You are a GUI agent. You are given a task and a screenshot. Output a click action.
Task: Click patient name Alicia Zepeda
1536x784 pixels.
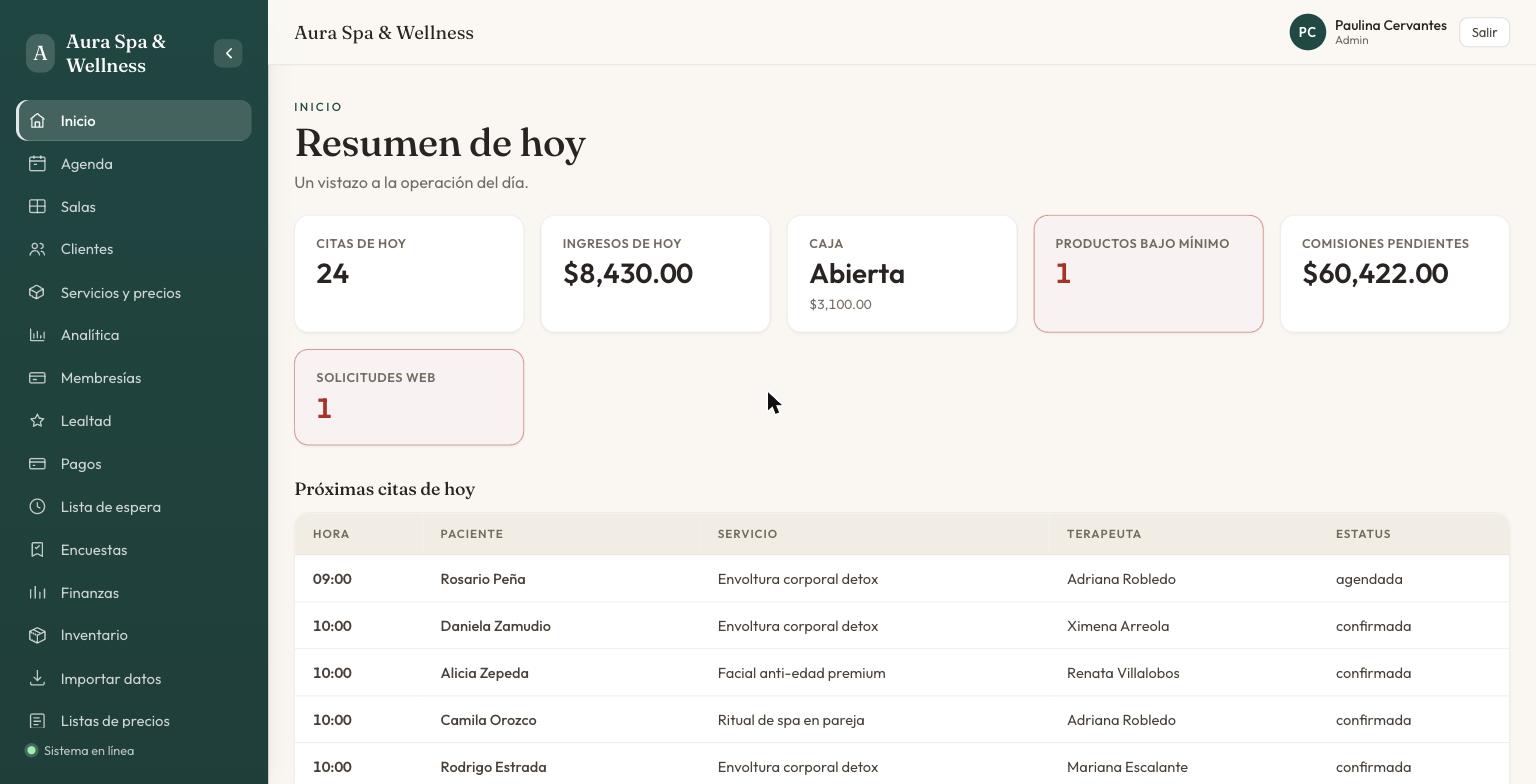point(485,673)
